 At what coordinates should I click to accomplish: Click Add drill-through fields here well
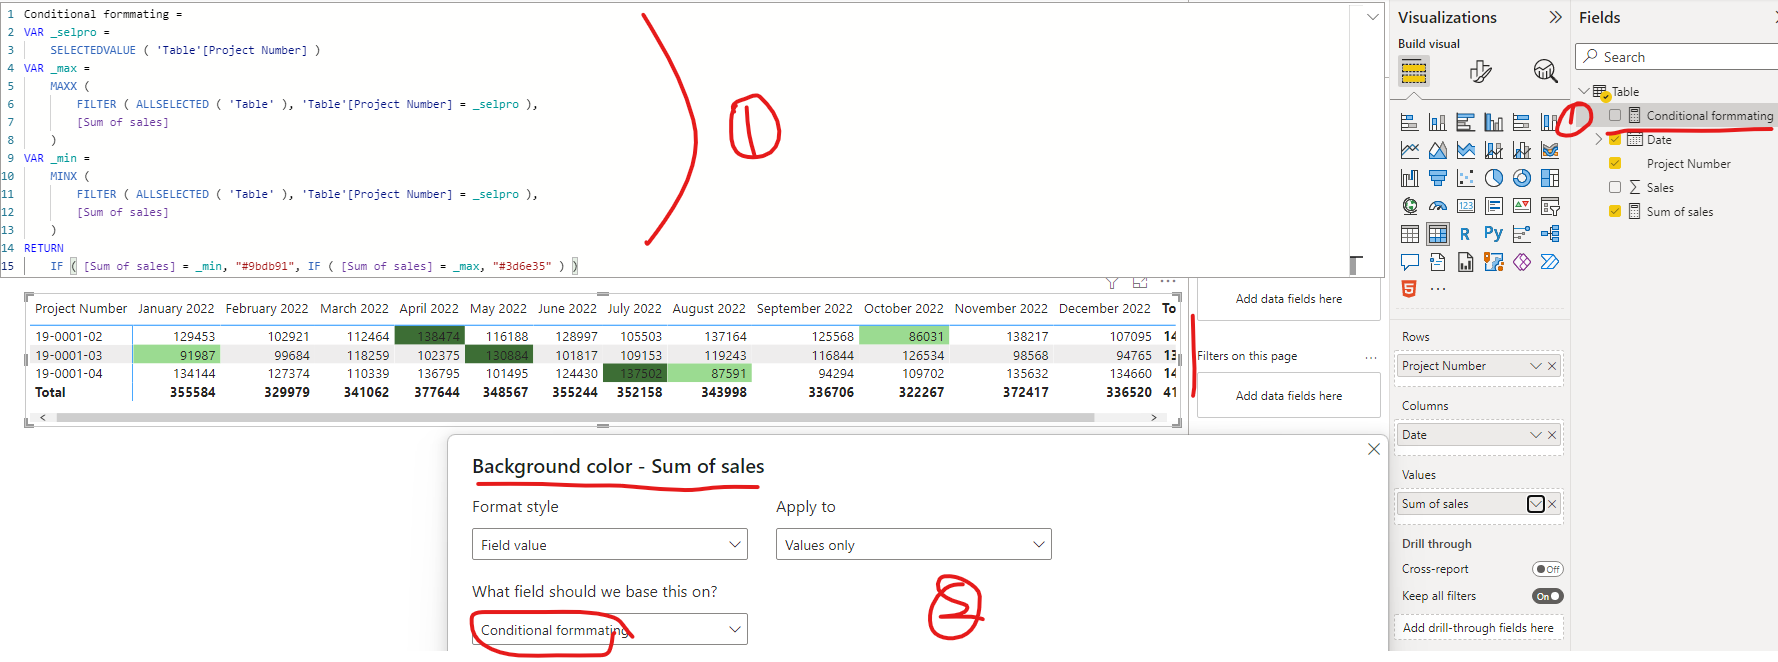1478,628
